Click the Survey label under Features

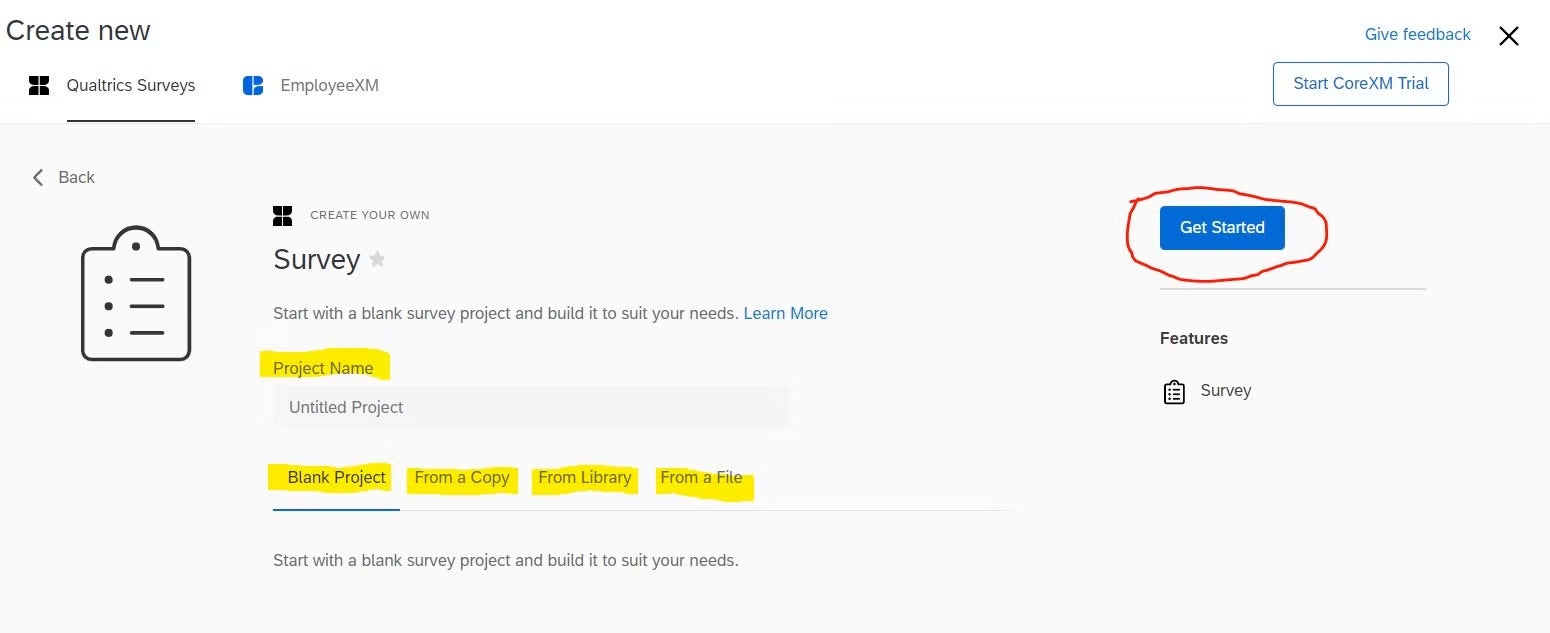[1226, 391]
